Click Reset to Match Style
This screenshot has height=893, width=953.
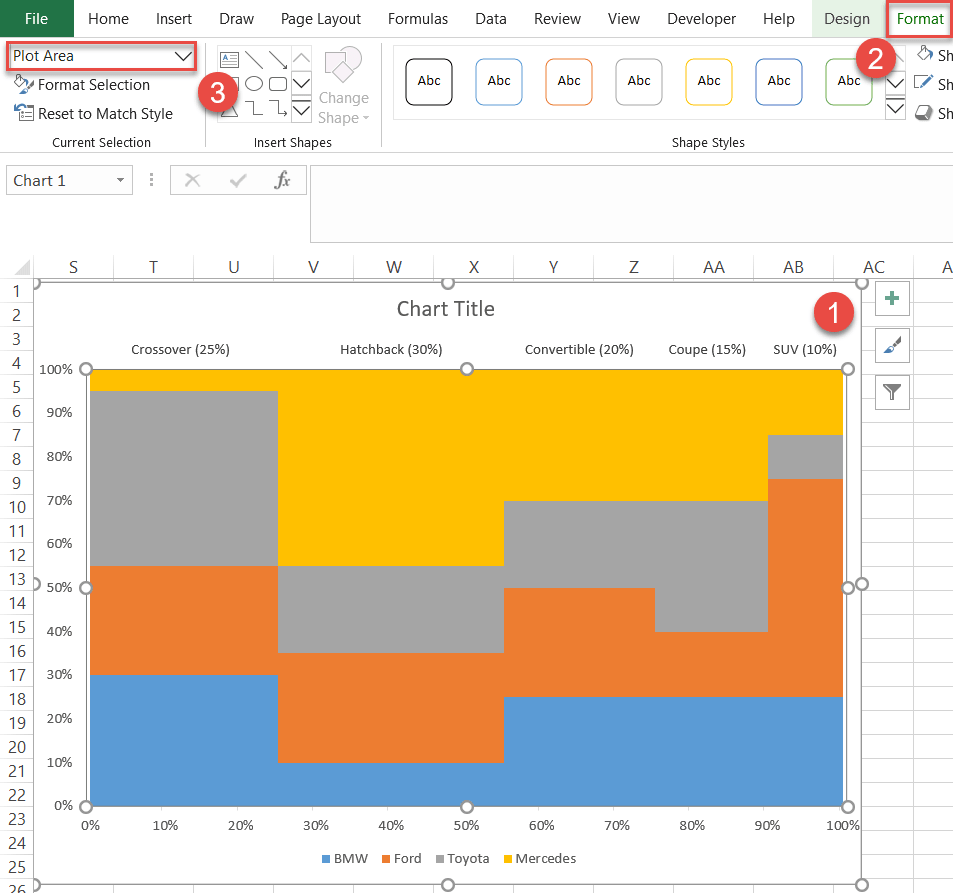click(x=94, y=114)
